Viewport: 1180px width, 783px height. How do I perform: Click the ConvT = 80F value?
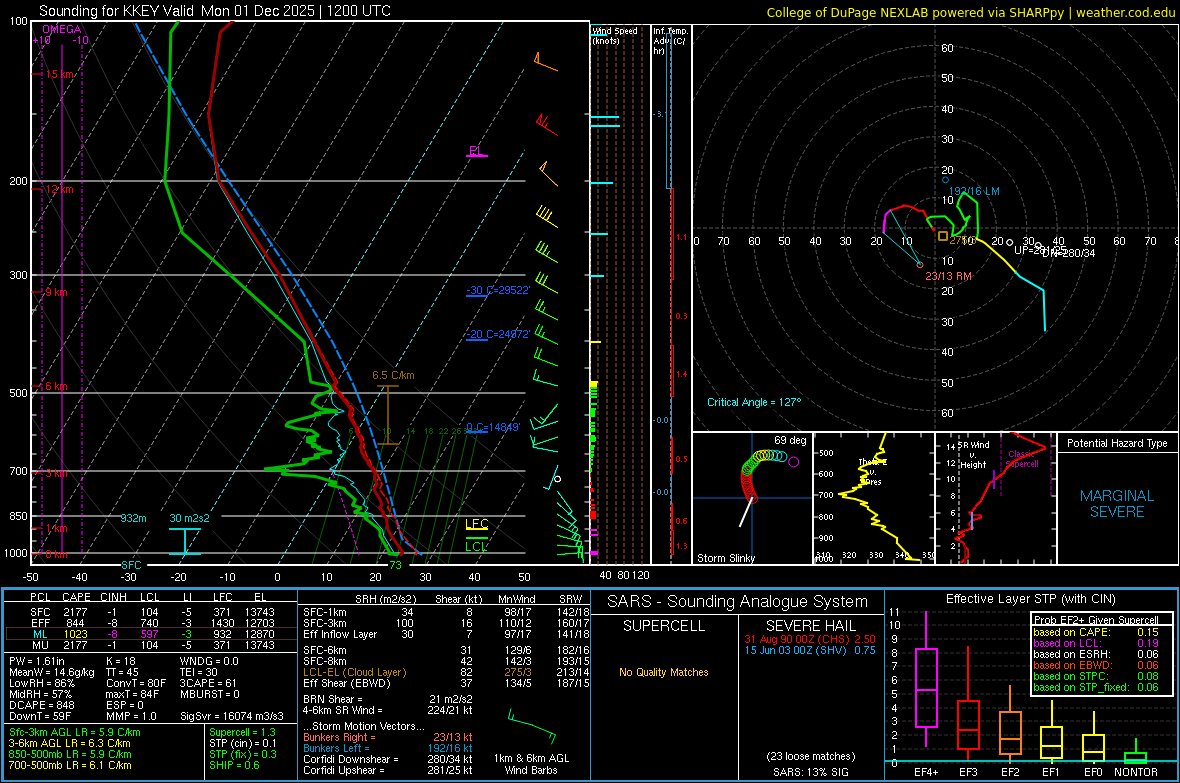click(136, 683)
